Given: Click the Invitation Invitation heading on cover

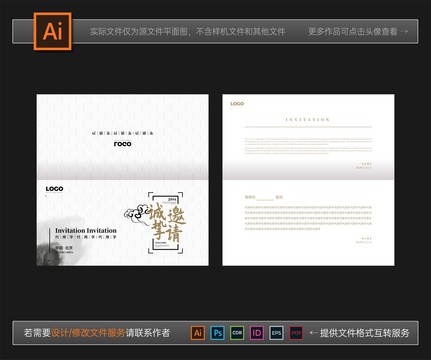Looking at the screenshot, I should coord(86,230).
